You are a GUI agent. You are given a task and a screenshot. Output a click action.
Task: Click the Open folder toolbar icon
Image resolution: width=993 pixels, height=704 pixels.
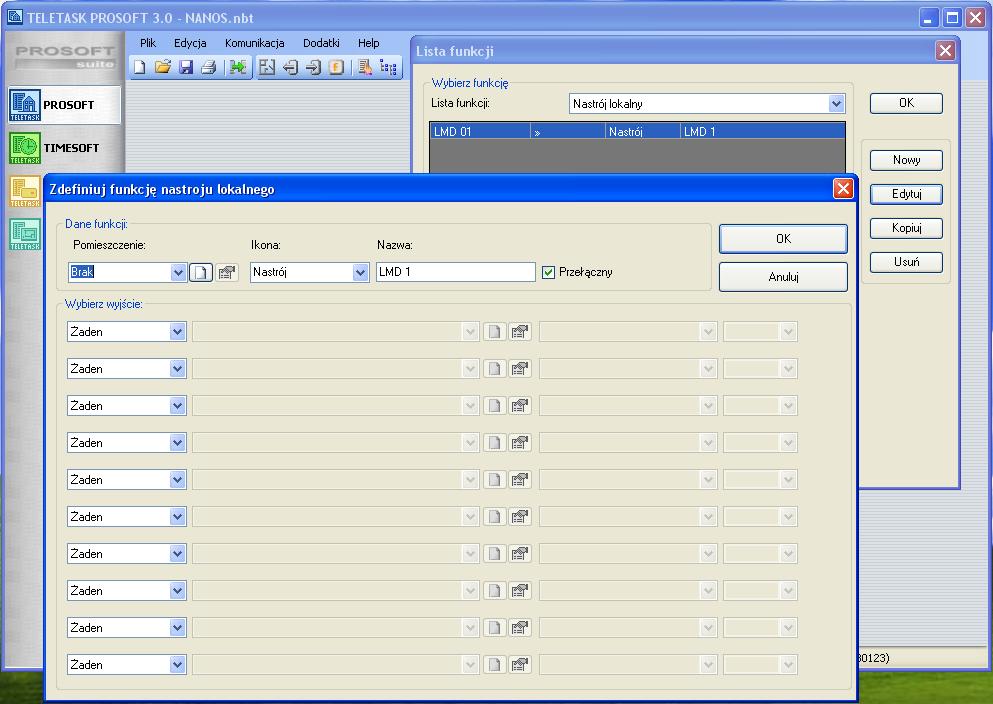[163, 67]
